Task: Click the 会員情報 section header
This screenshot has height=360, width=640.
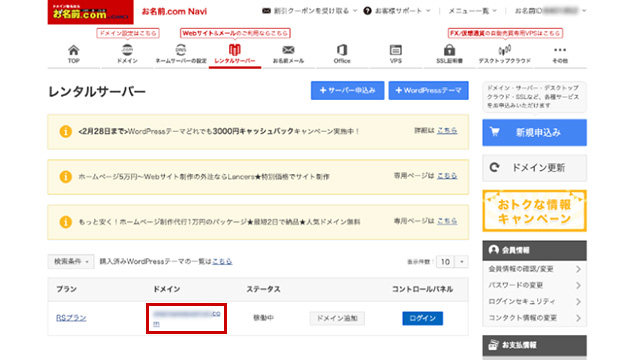Action: tap(534, 250)
